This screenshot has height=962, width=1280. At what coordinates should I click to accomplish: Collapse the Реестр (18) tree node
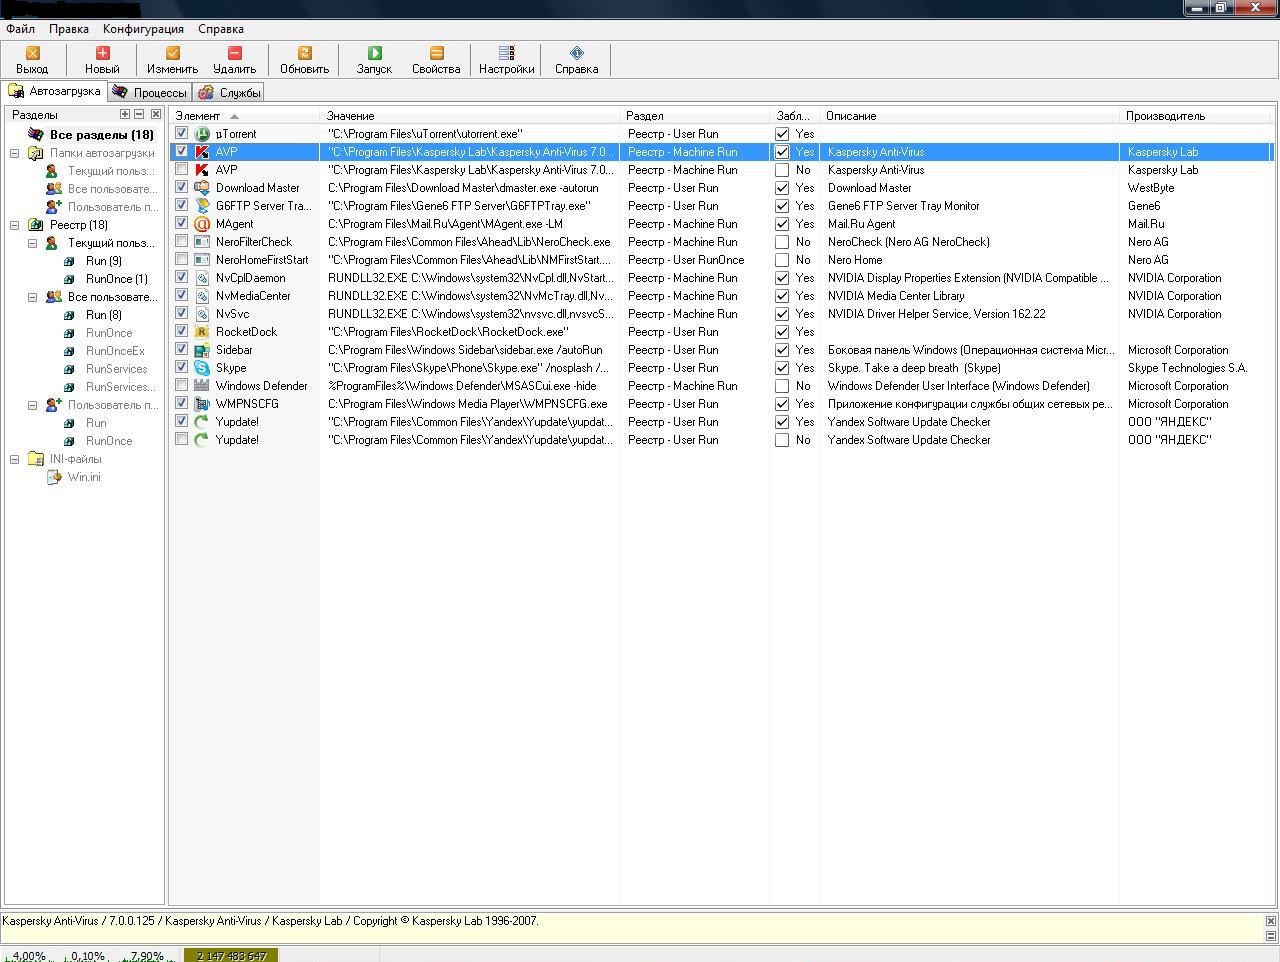click(15, 225)
